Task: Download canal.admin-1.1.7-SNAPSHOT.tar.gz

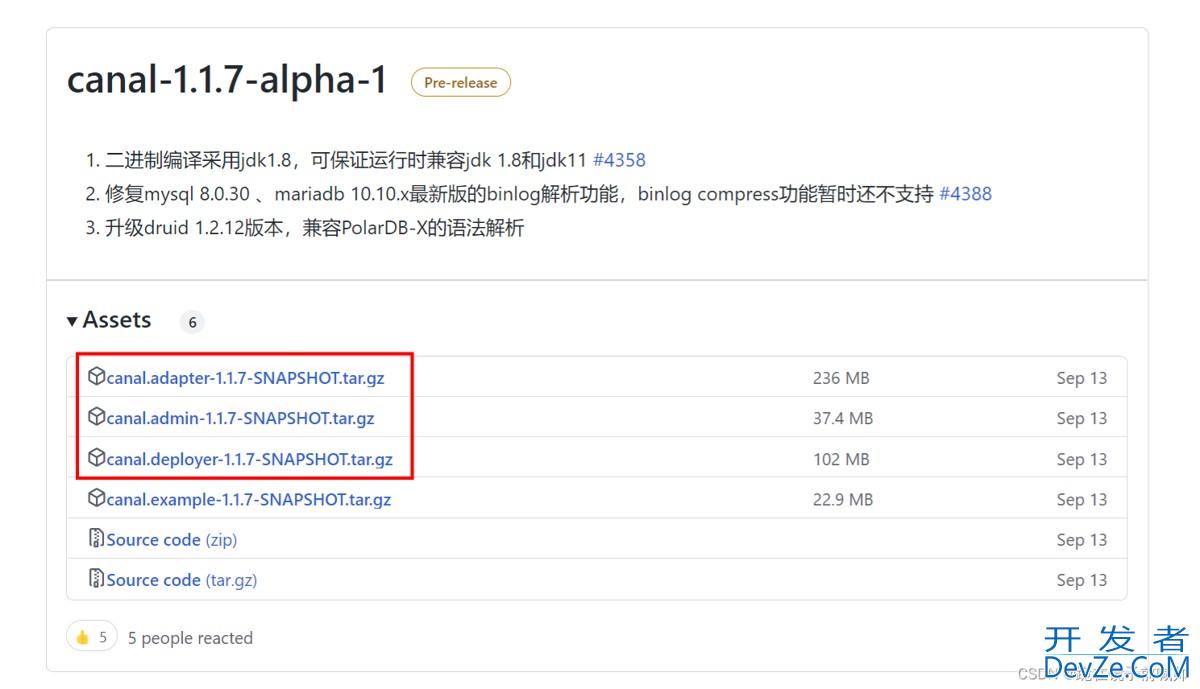Action: click(x=240, y=418)
